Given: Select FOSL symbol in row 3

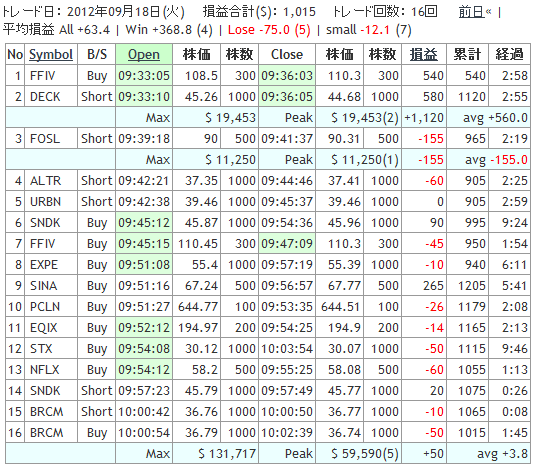Looking at the screenshot, I should click(x=45, y=139).
